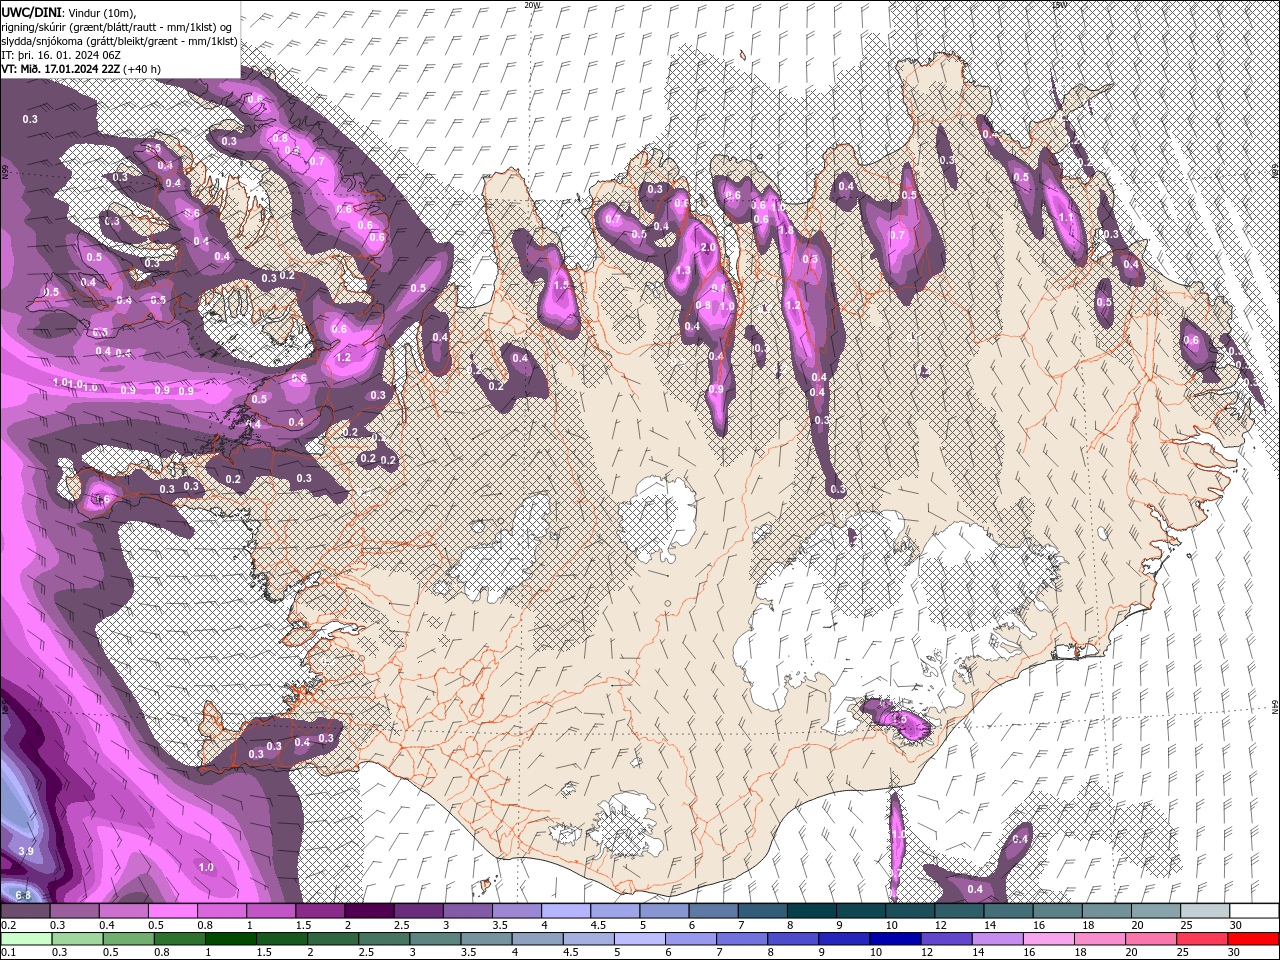Pick the light green rain swatch between 0.3 and 0.5
Viewport: 1280px width, 960px height.
[x=77, y=939]
